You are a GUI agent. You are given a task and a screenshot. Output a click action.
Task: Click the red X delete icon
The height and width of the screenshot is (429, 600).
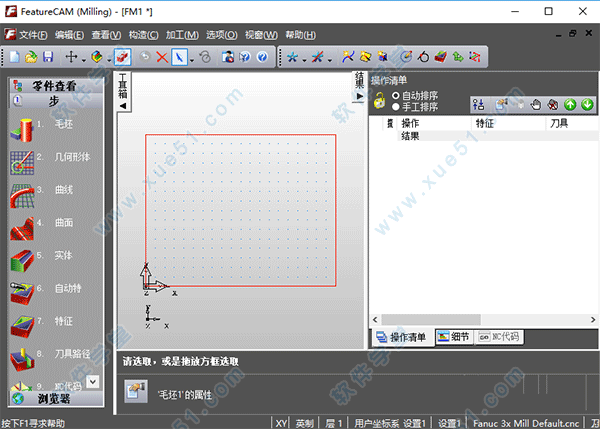click(162, 57)
